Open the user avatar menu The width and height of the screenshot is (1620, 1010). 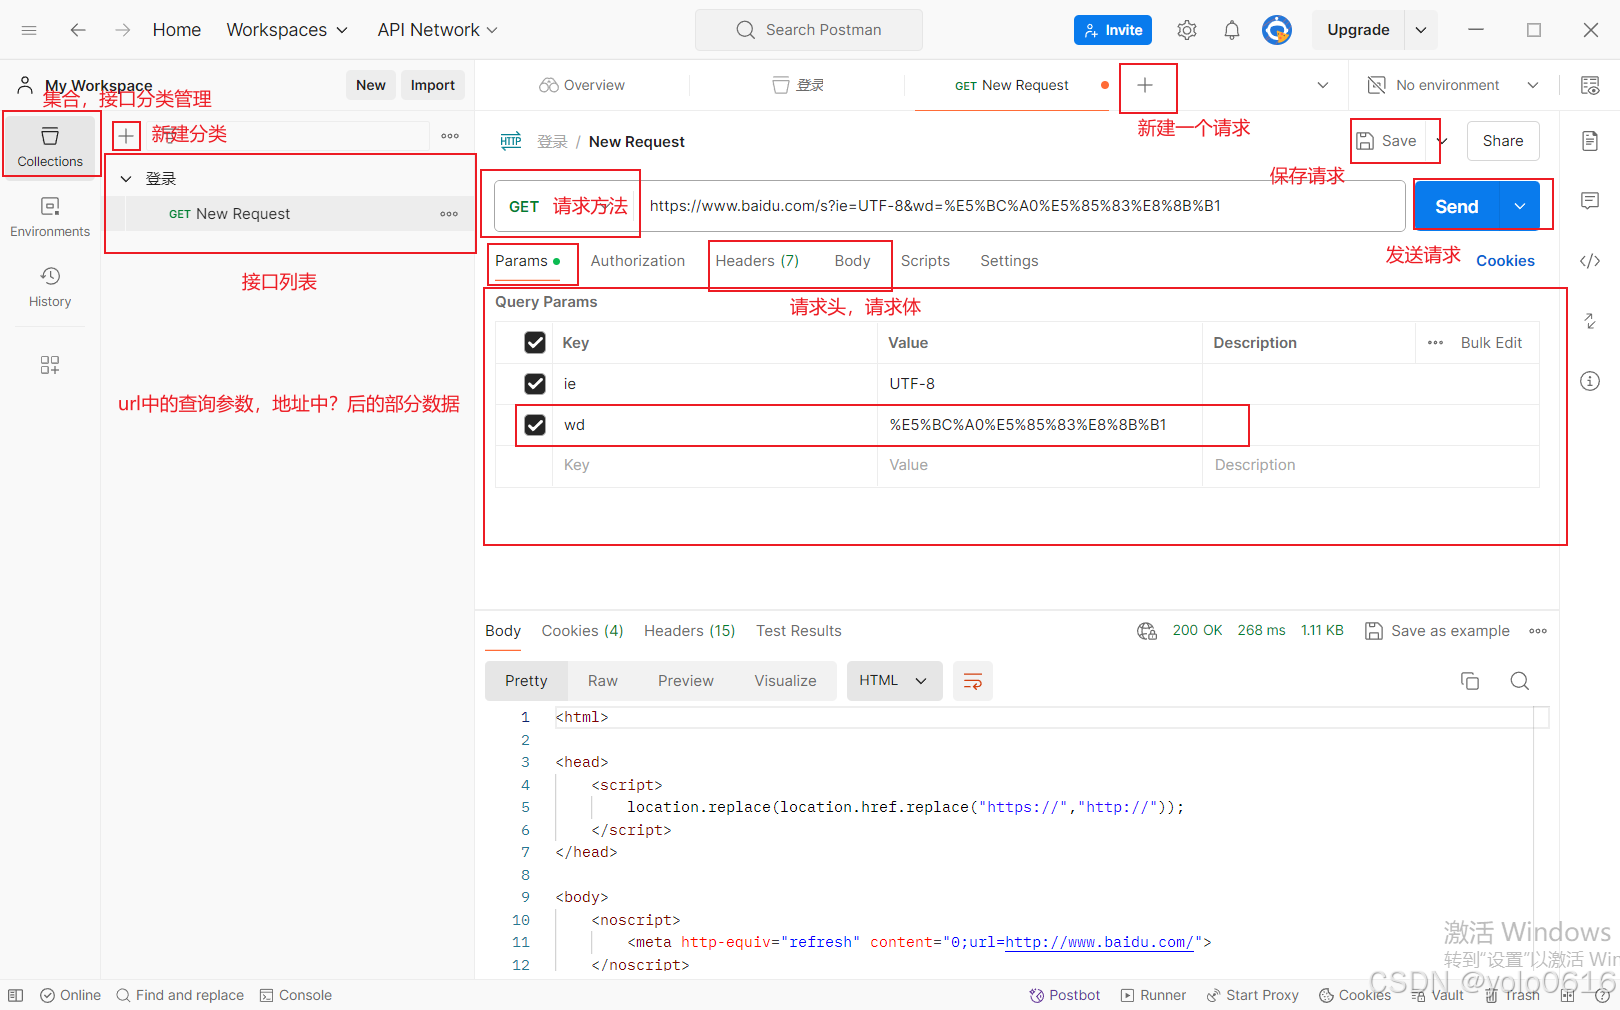(1277, 30)
